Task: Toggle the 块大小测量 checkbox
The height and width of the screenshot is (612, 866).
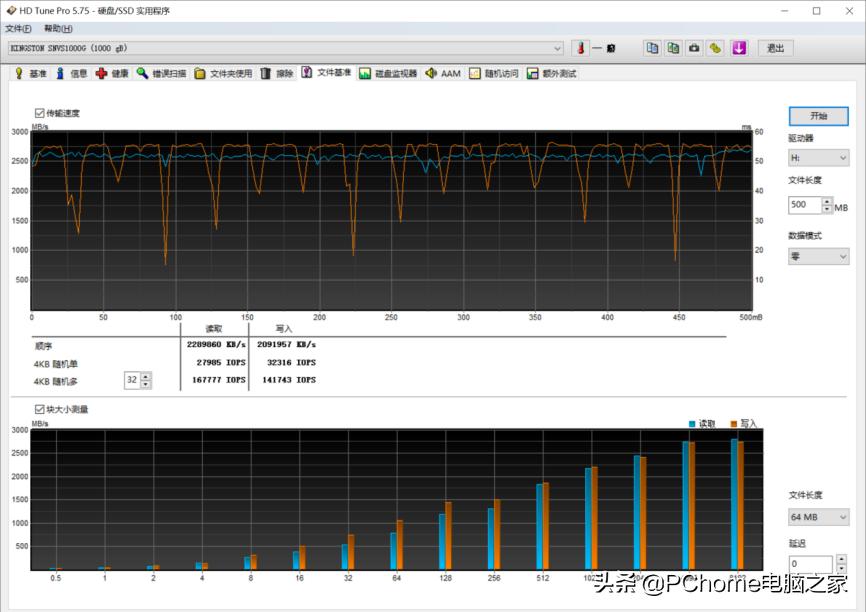Action: [40, 409]
